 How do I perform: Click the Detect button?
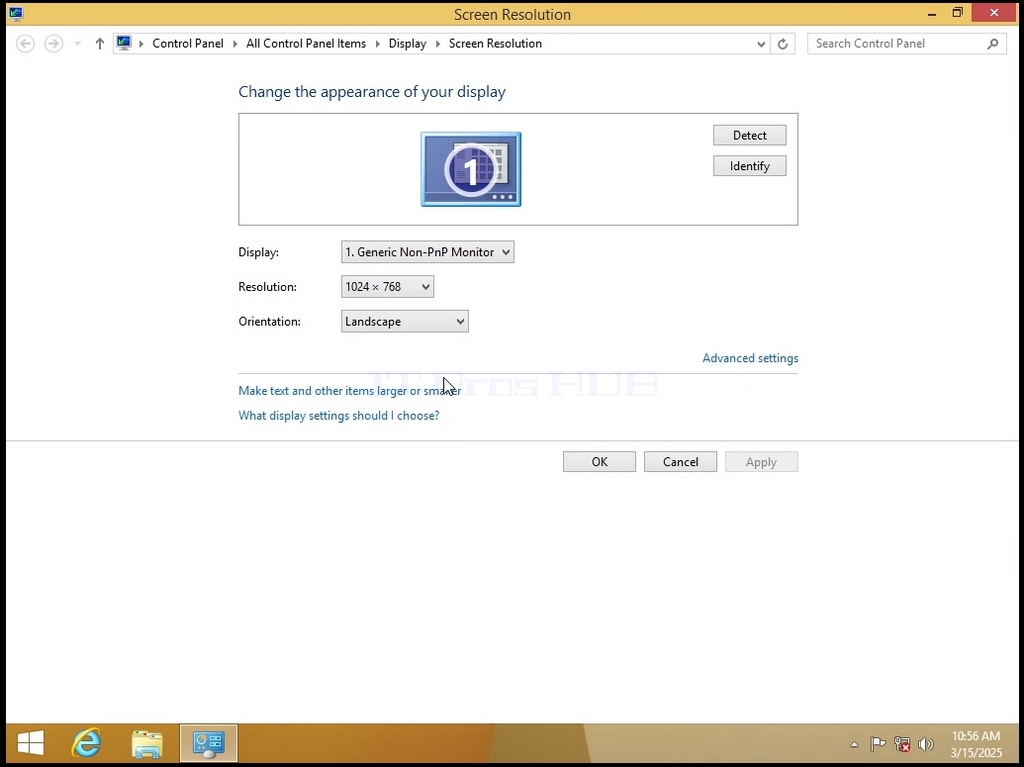click(x=749, y=135)
